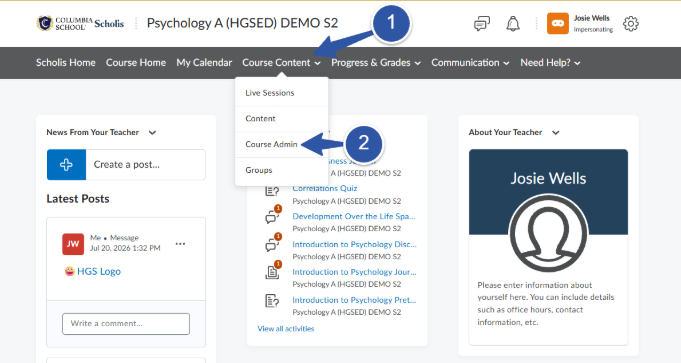Open the Correlations Quiz link
The width and height of the screenshot is (681, 363).
coord(324,188)
